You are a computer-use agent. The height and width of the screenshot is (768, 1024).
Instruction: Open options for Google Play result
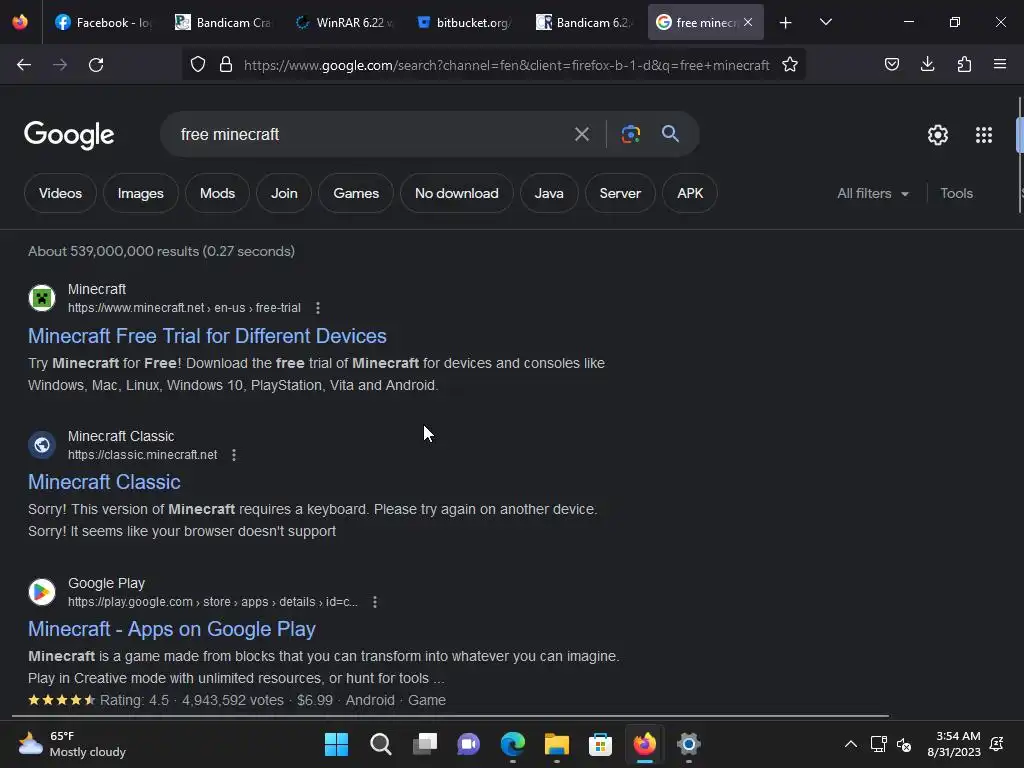375,601
